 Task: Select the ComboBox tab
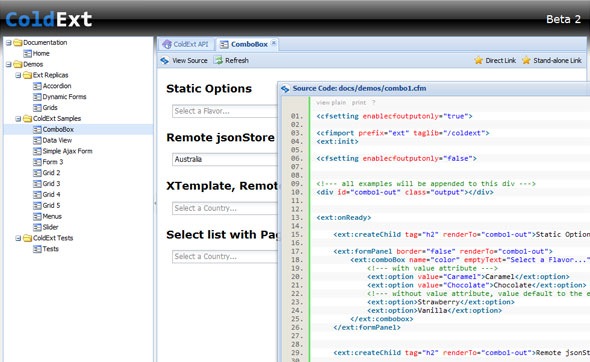(x=245, y=44)
